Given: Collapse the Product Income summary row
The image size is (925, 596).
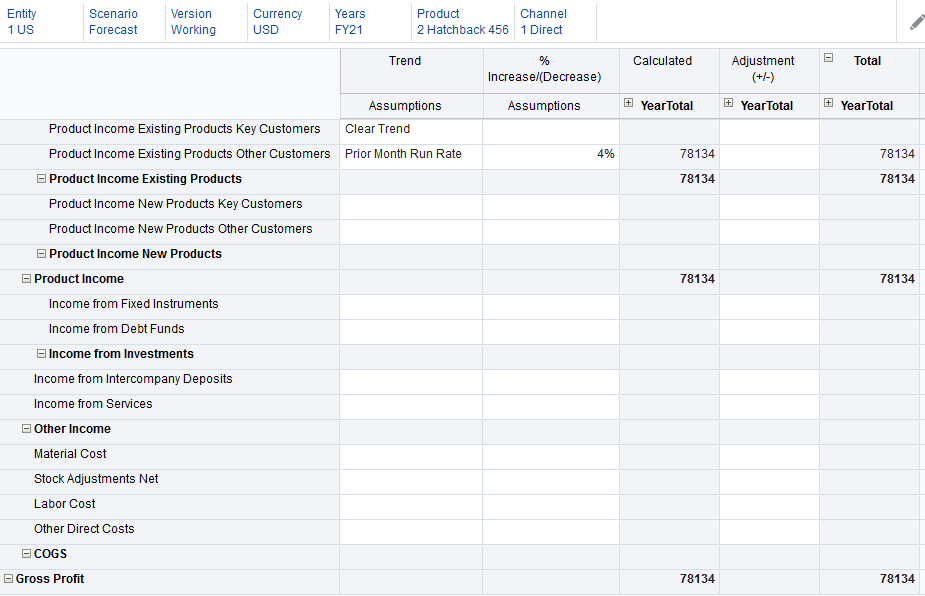Looking at the screenshot, I should pos(26,278).
